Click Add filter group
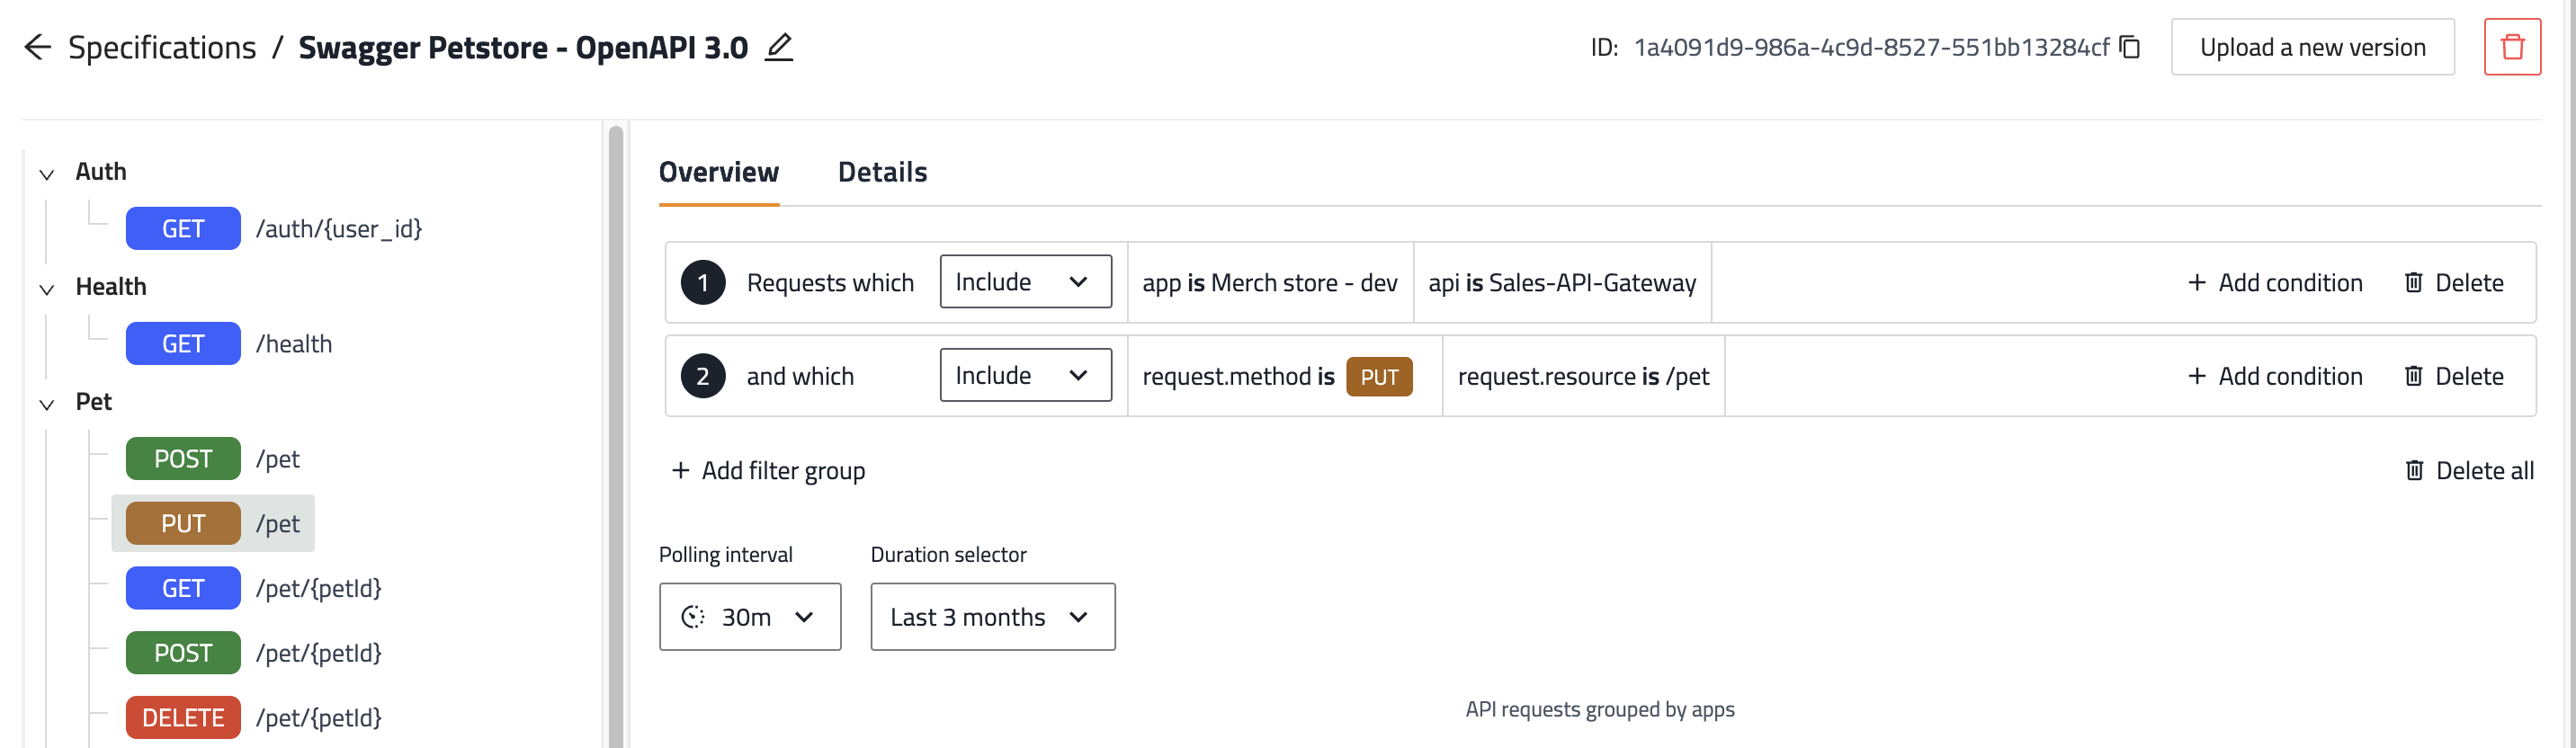 tap(768, 470)
